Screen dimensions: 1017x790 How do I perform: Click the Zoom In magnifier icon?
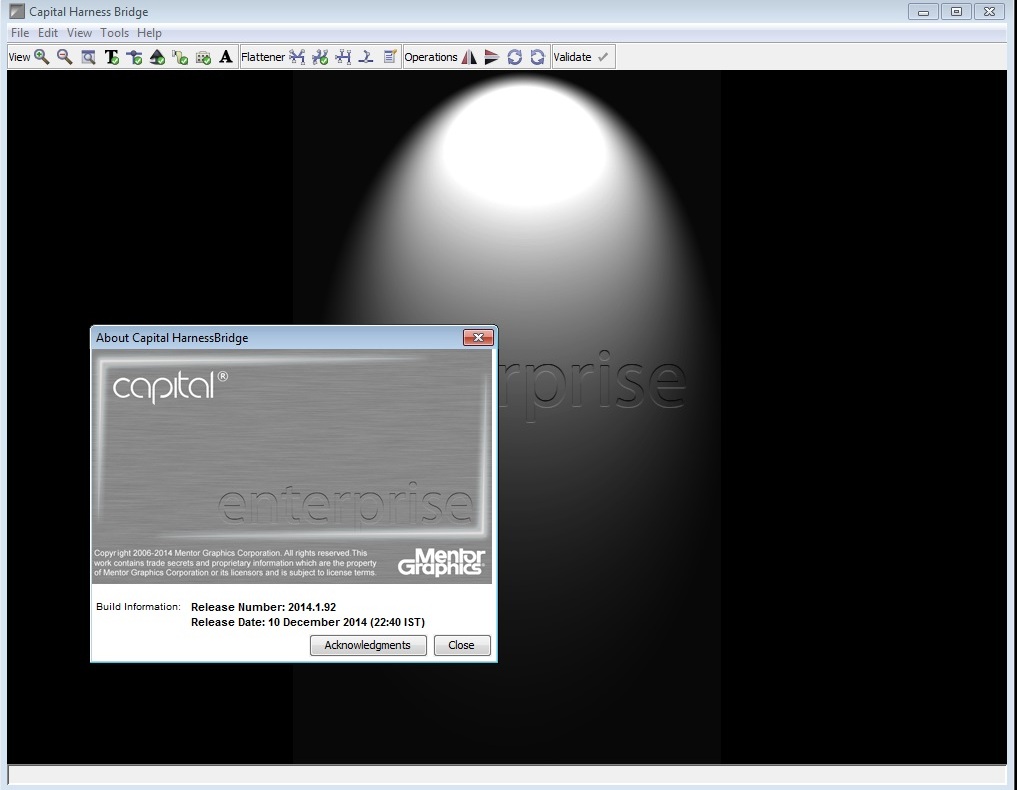tap(42, 57)
